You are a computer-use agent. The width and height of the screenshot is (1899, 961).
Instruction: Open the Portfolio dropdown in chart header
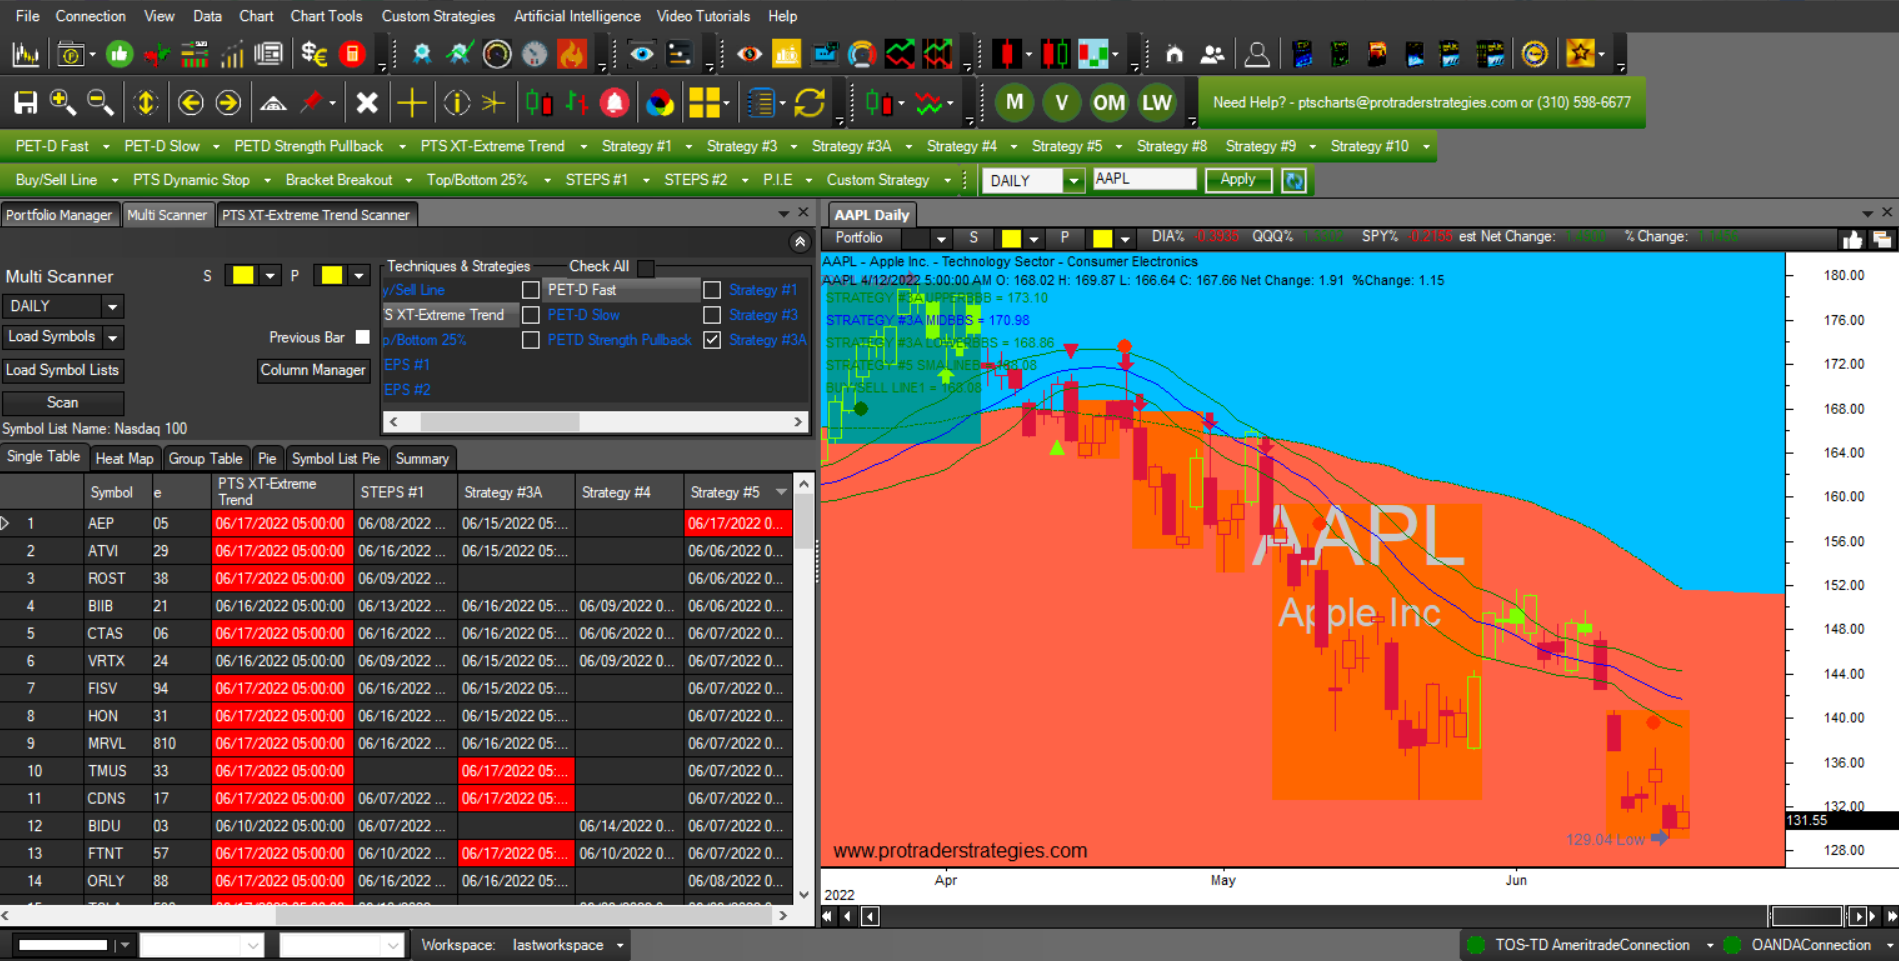940,239
